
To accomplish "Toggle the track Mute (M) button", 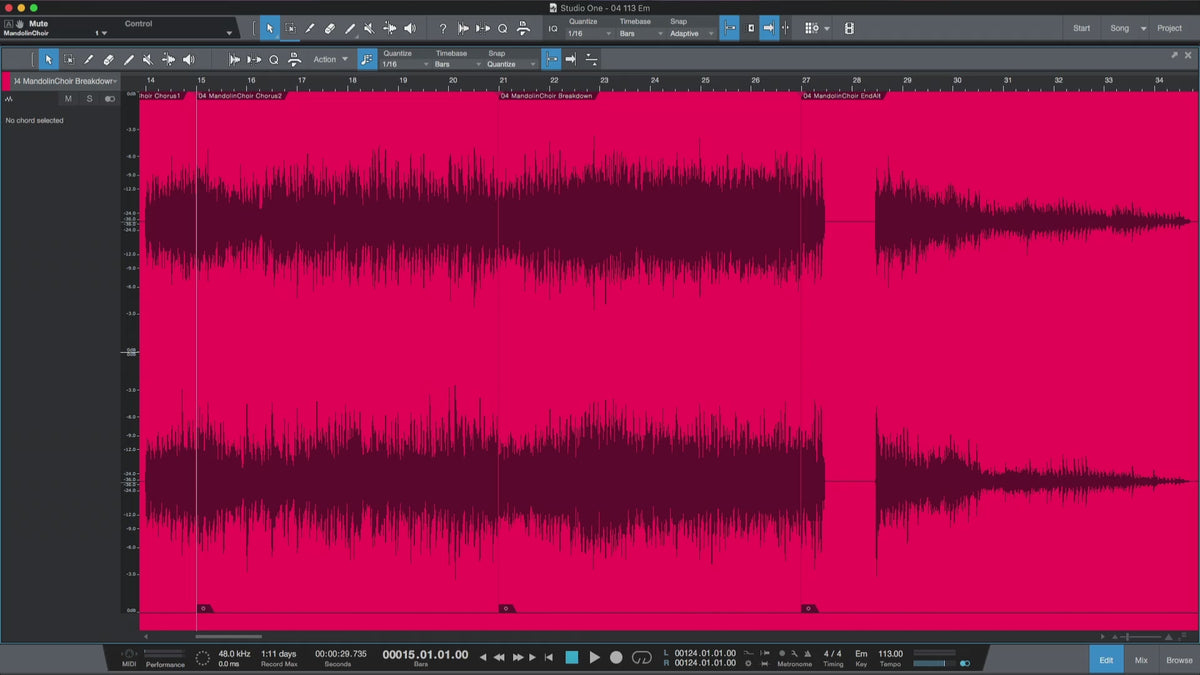I will tap(68, 99).
